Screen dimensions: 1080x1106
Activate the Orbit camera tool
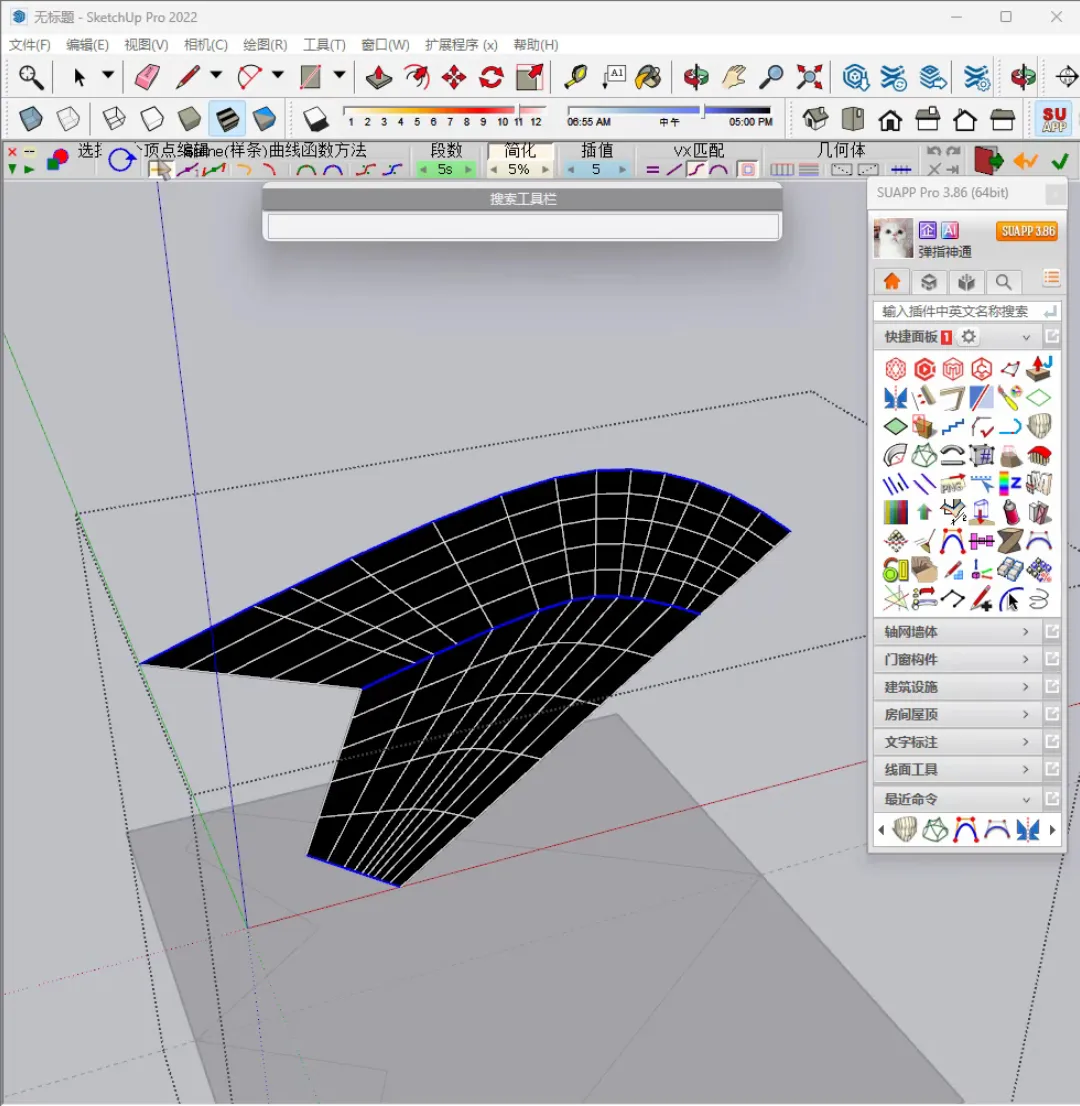[696, 76]
